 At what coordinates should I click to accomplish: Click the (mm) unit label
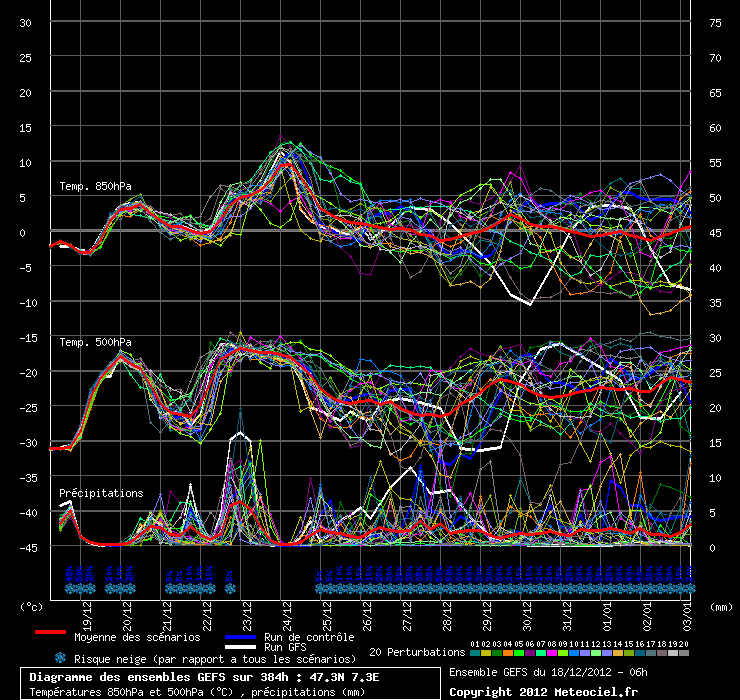tap(722, 606)
